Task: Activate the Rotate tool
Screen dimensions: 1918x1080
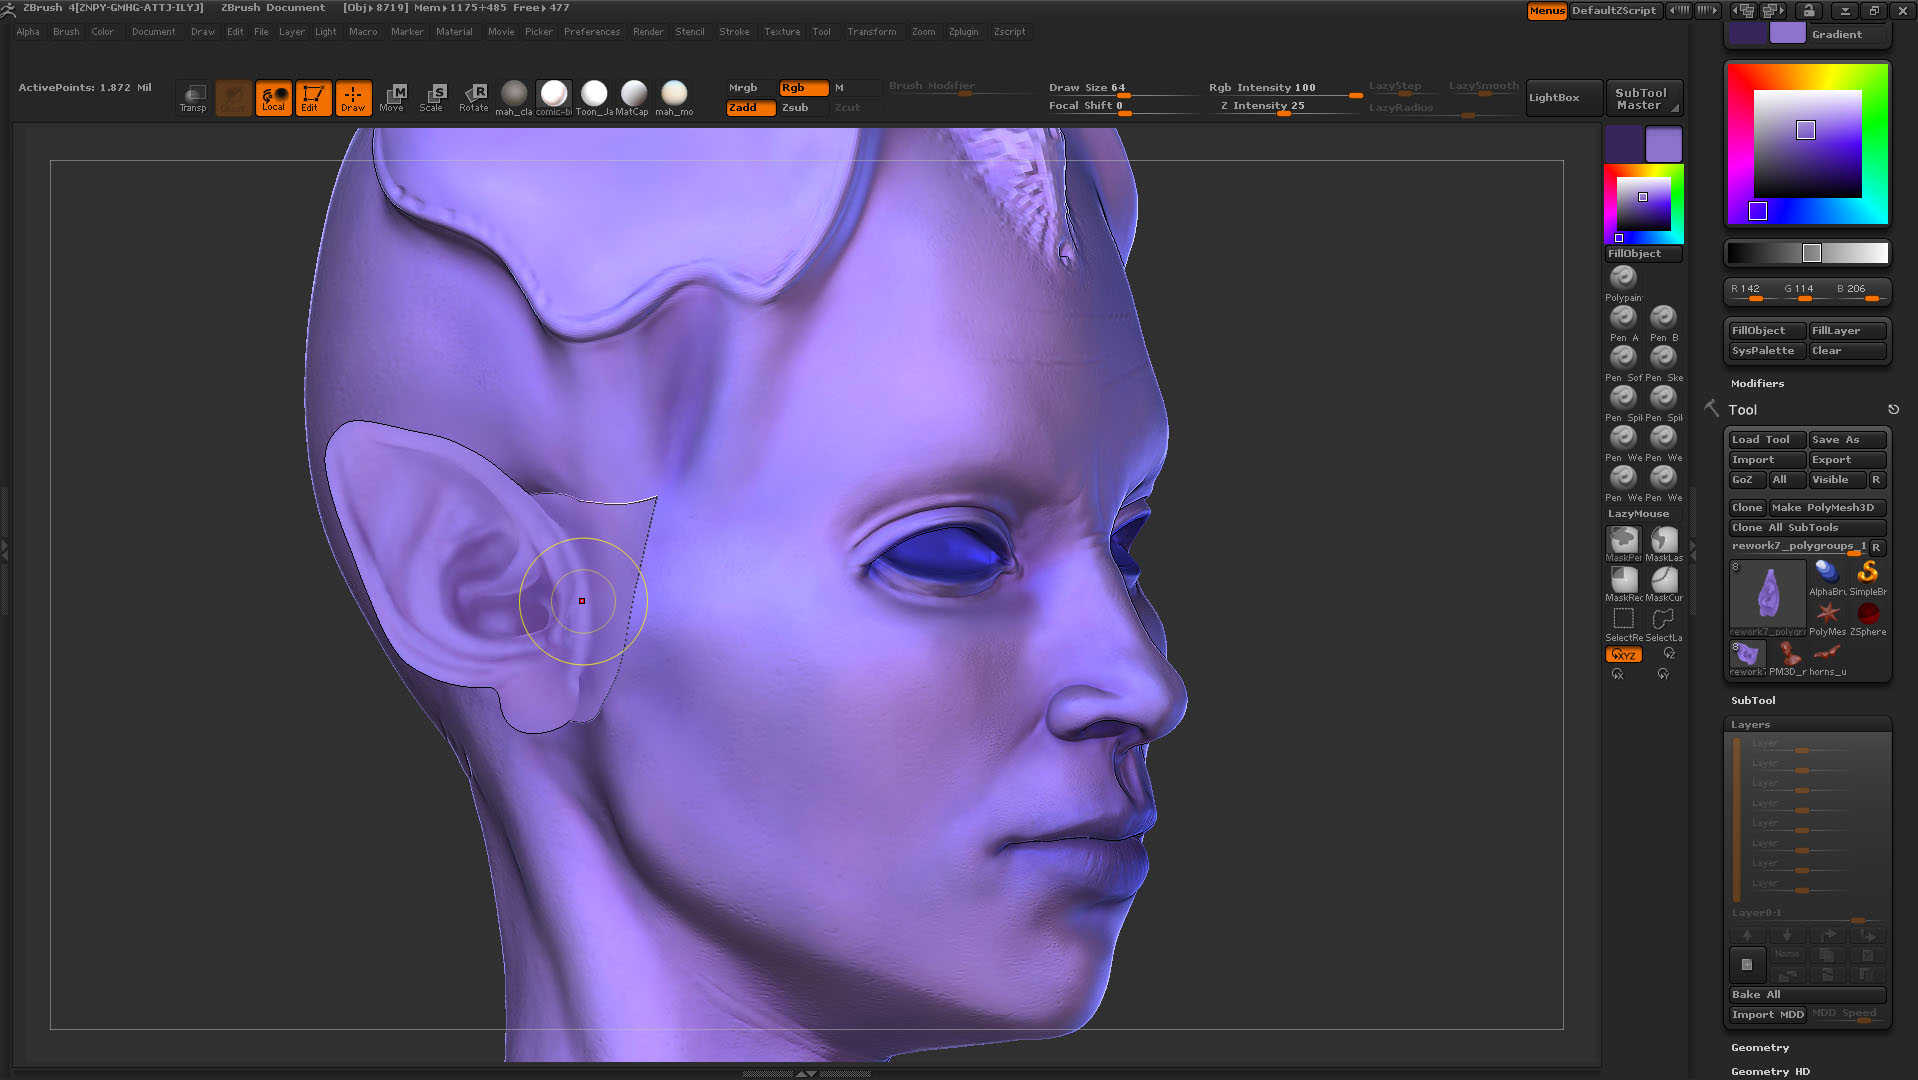Action: point(474,97)
